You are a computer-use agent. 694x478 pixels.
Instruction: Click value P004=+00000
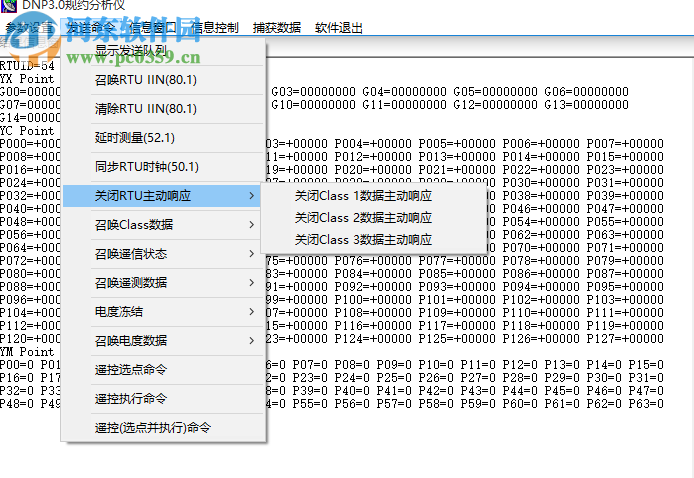(373, 144)
